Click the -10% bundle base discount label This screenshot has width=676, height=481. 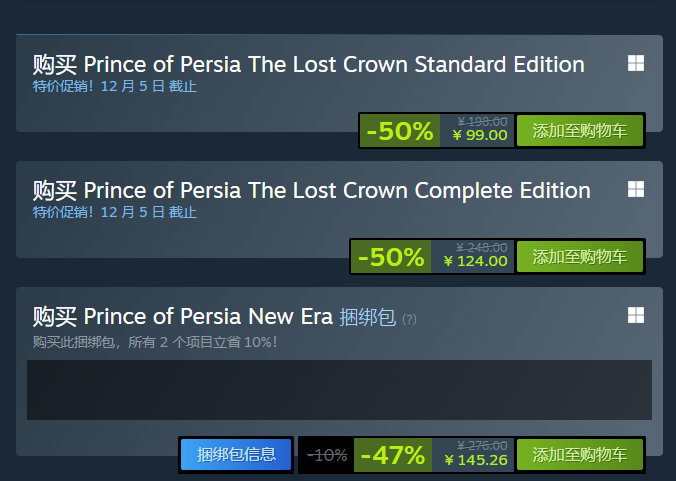point(327,455)
